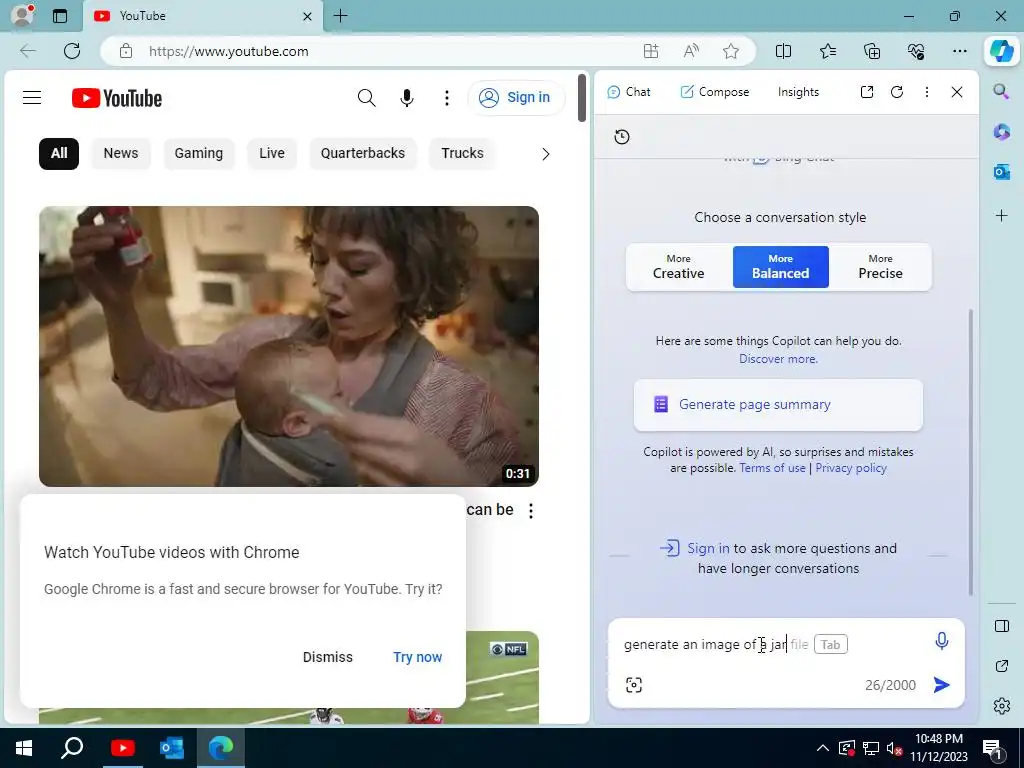Open Edge sidebar settings gear
The height and width of the screenshot is (768, 1024).
click(1002, 706)
